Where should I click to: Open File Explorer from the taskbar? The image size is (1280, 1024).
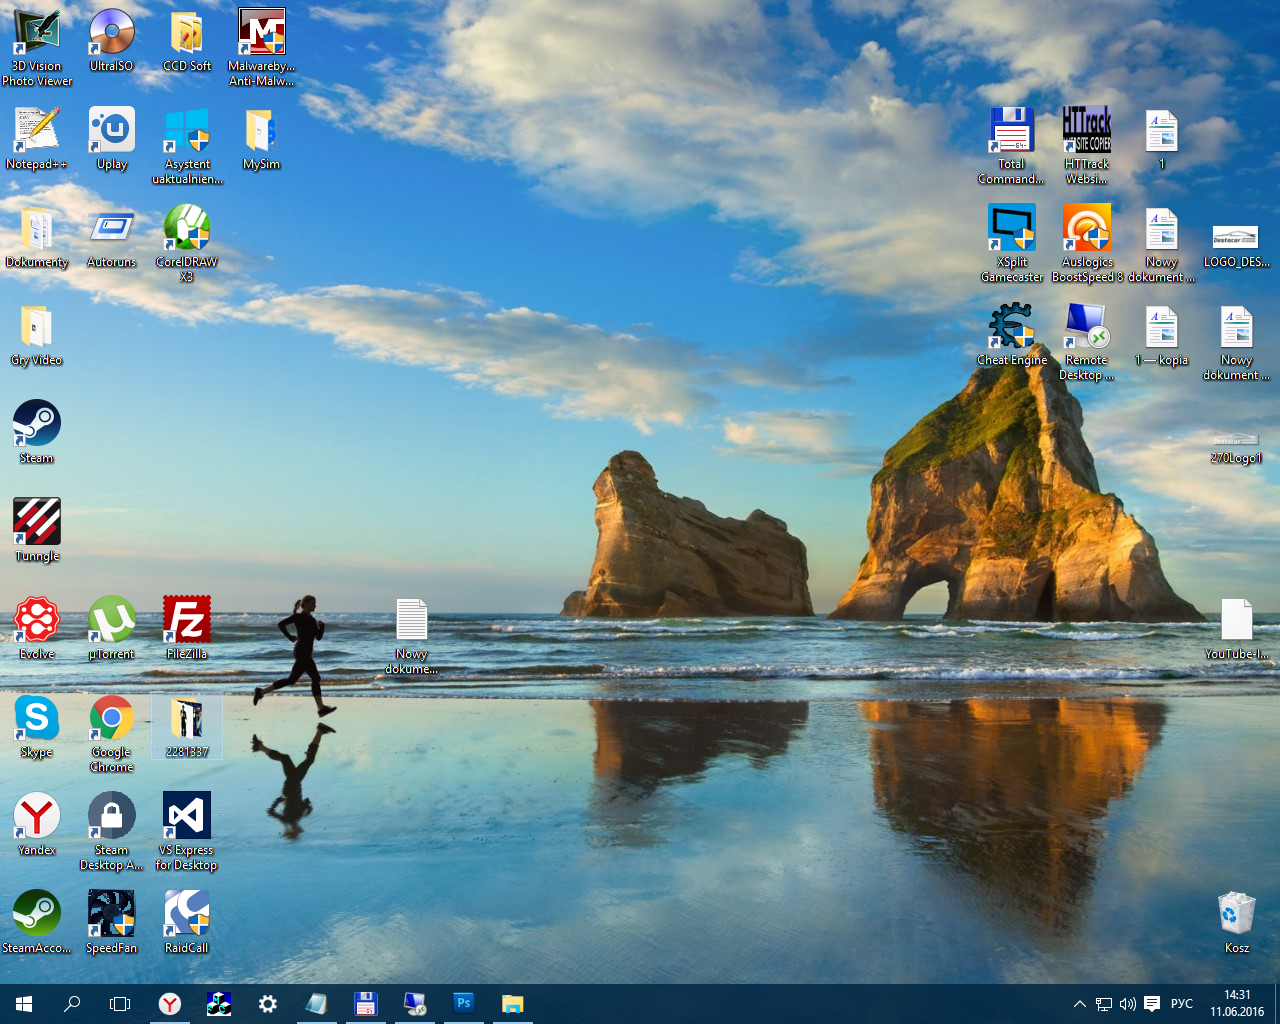(x=512, y=1004)
